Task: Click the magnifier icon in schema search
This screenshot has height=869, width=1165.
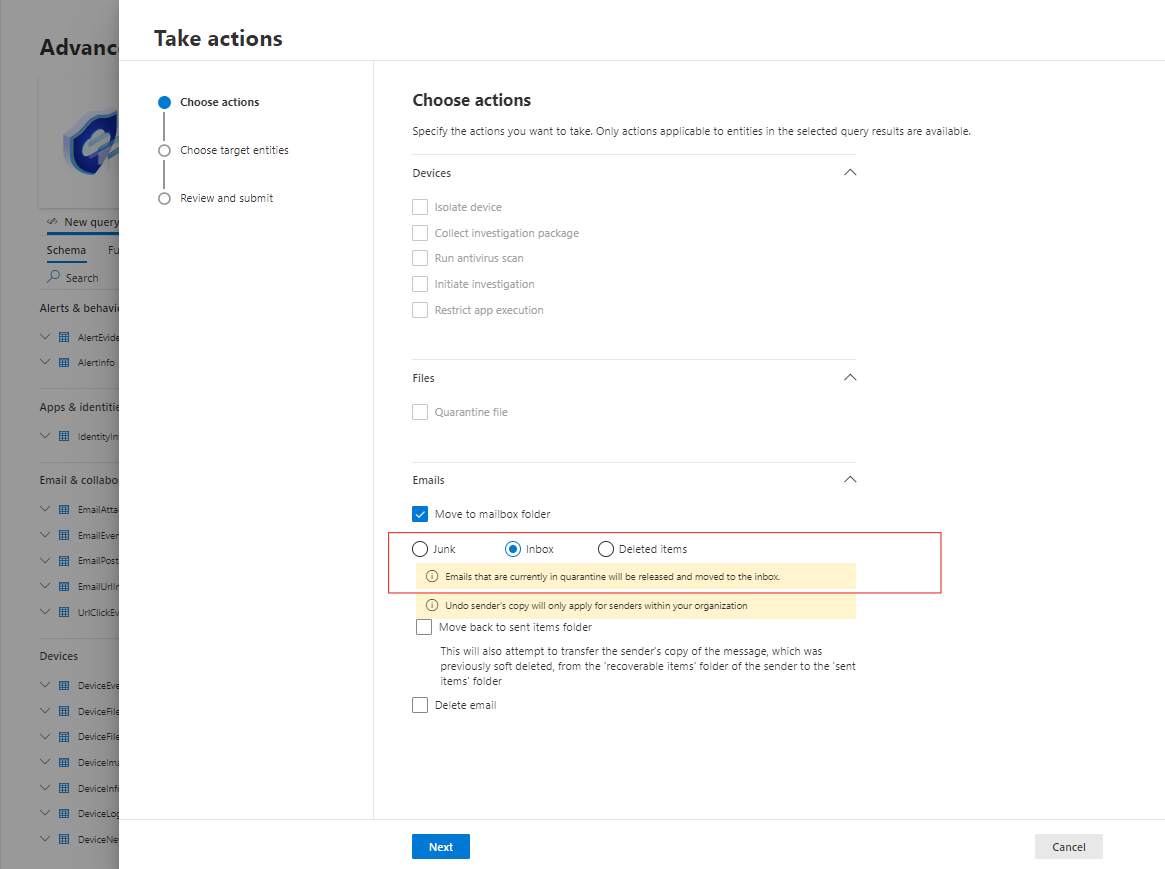Action: (54, 277)
